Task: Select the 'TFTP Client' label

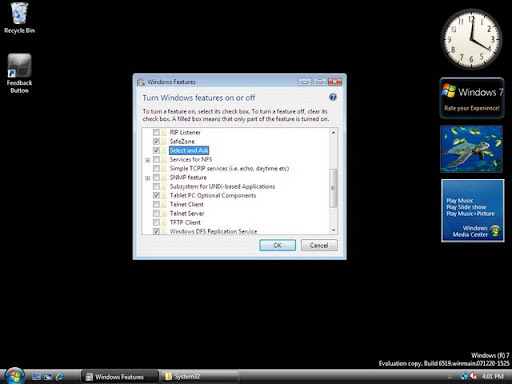Action: point(185,222)
